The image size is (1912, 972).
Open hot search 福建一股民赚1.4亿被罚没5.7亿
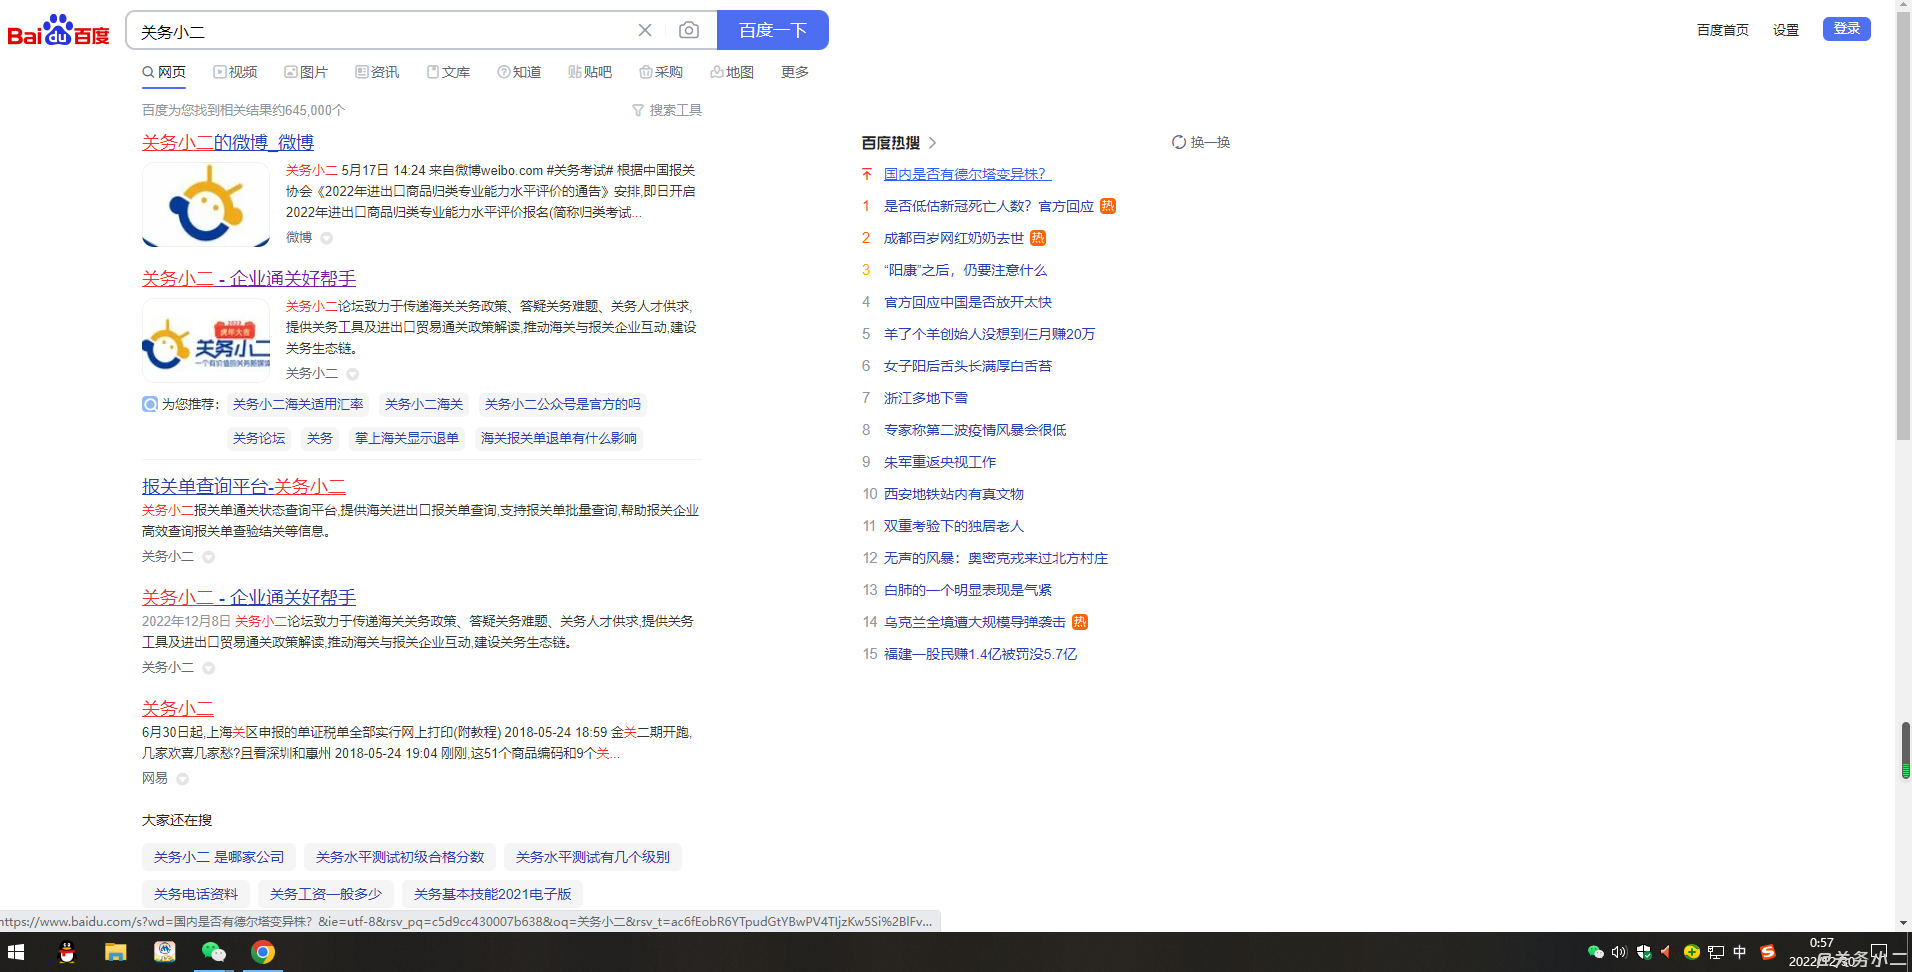980,654
